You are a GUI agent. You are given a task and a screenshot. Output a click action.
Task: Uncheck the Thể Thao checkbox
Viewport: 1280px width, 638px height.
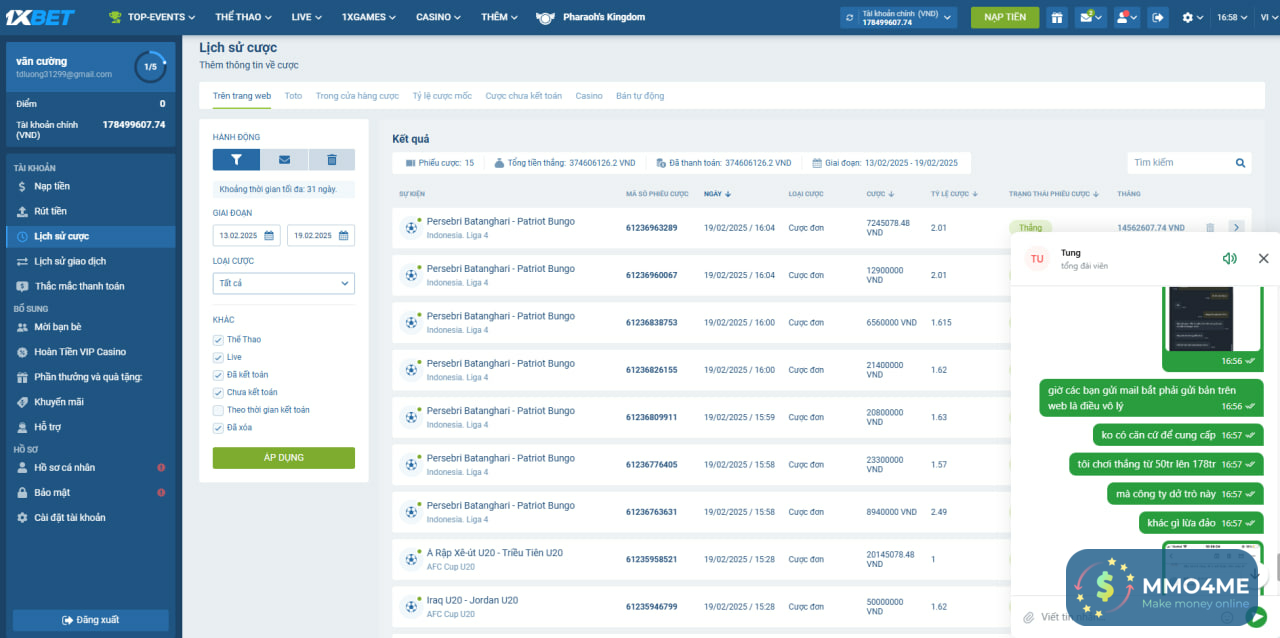click(218, 340)
